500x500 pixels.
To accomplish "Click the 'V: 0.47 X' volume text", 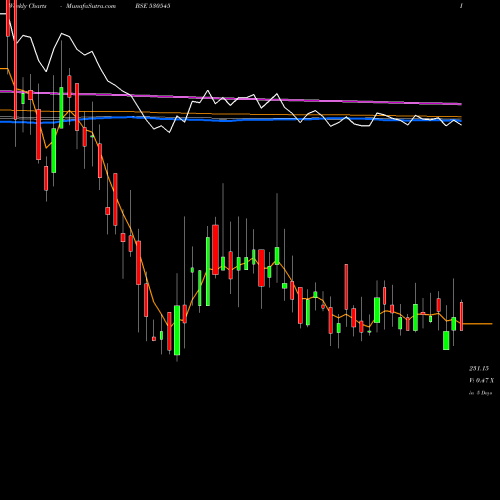I will tap(481, 380).
